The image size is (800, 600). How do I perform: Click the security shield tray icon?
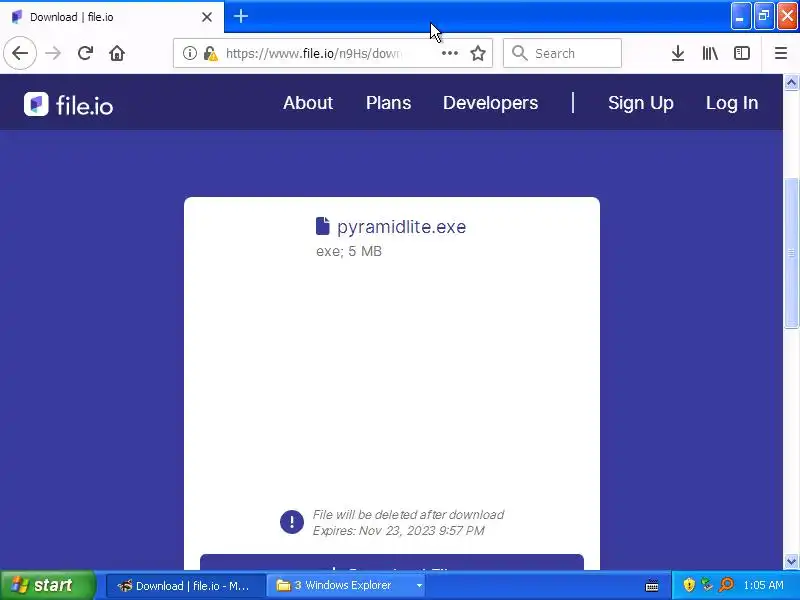689,585
